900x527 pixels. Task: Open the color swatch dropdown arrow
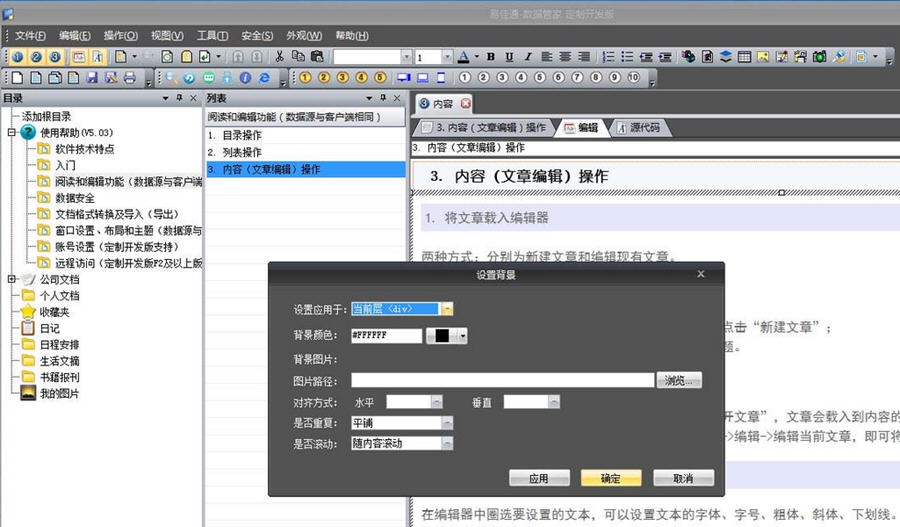coord(463,335)
